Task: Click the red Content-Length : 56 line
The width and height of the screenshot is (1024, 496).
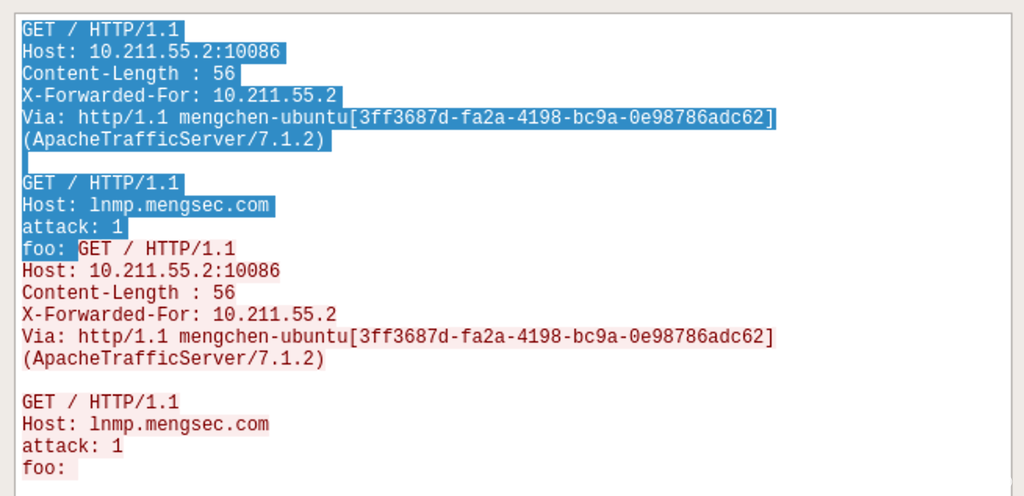Action: (129, 293)
